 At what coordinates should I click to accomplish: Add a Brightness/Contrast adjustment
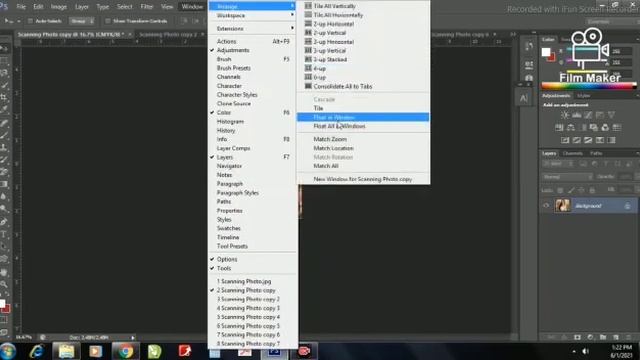coord(565,116)
